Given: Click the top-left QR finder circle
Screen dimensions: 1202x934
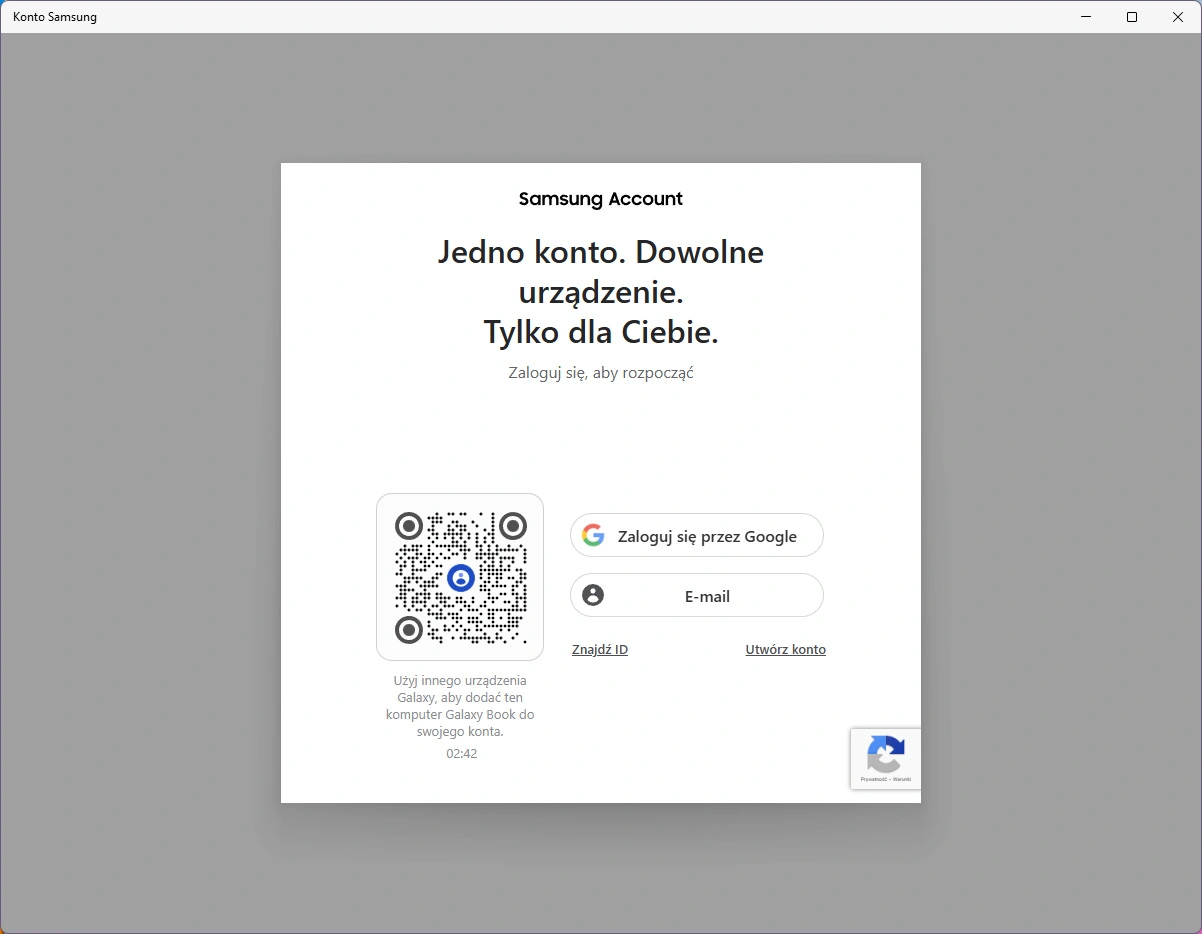Looking at the screenshot, I should click(x=409, y=525).
